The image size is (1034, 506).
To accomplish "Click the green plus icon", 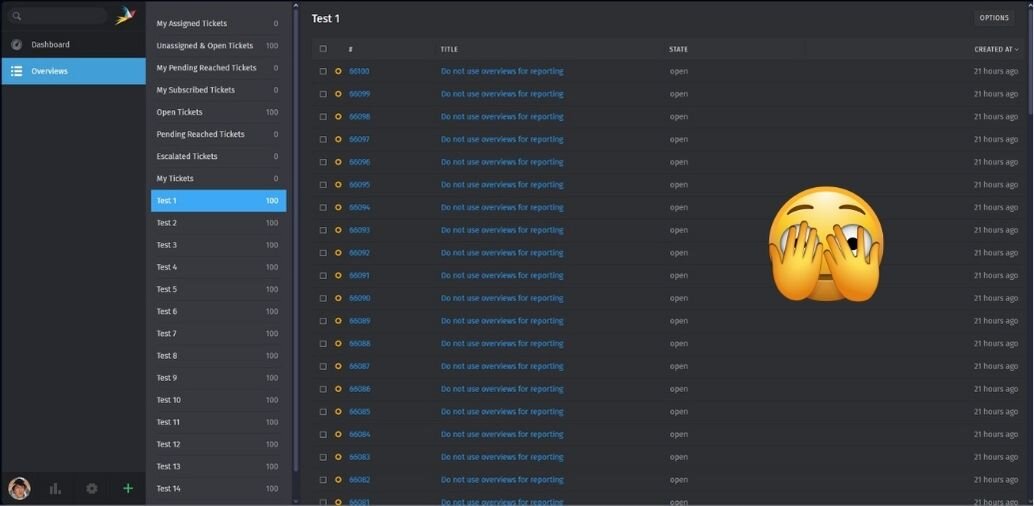I will coord(128,488).
